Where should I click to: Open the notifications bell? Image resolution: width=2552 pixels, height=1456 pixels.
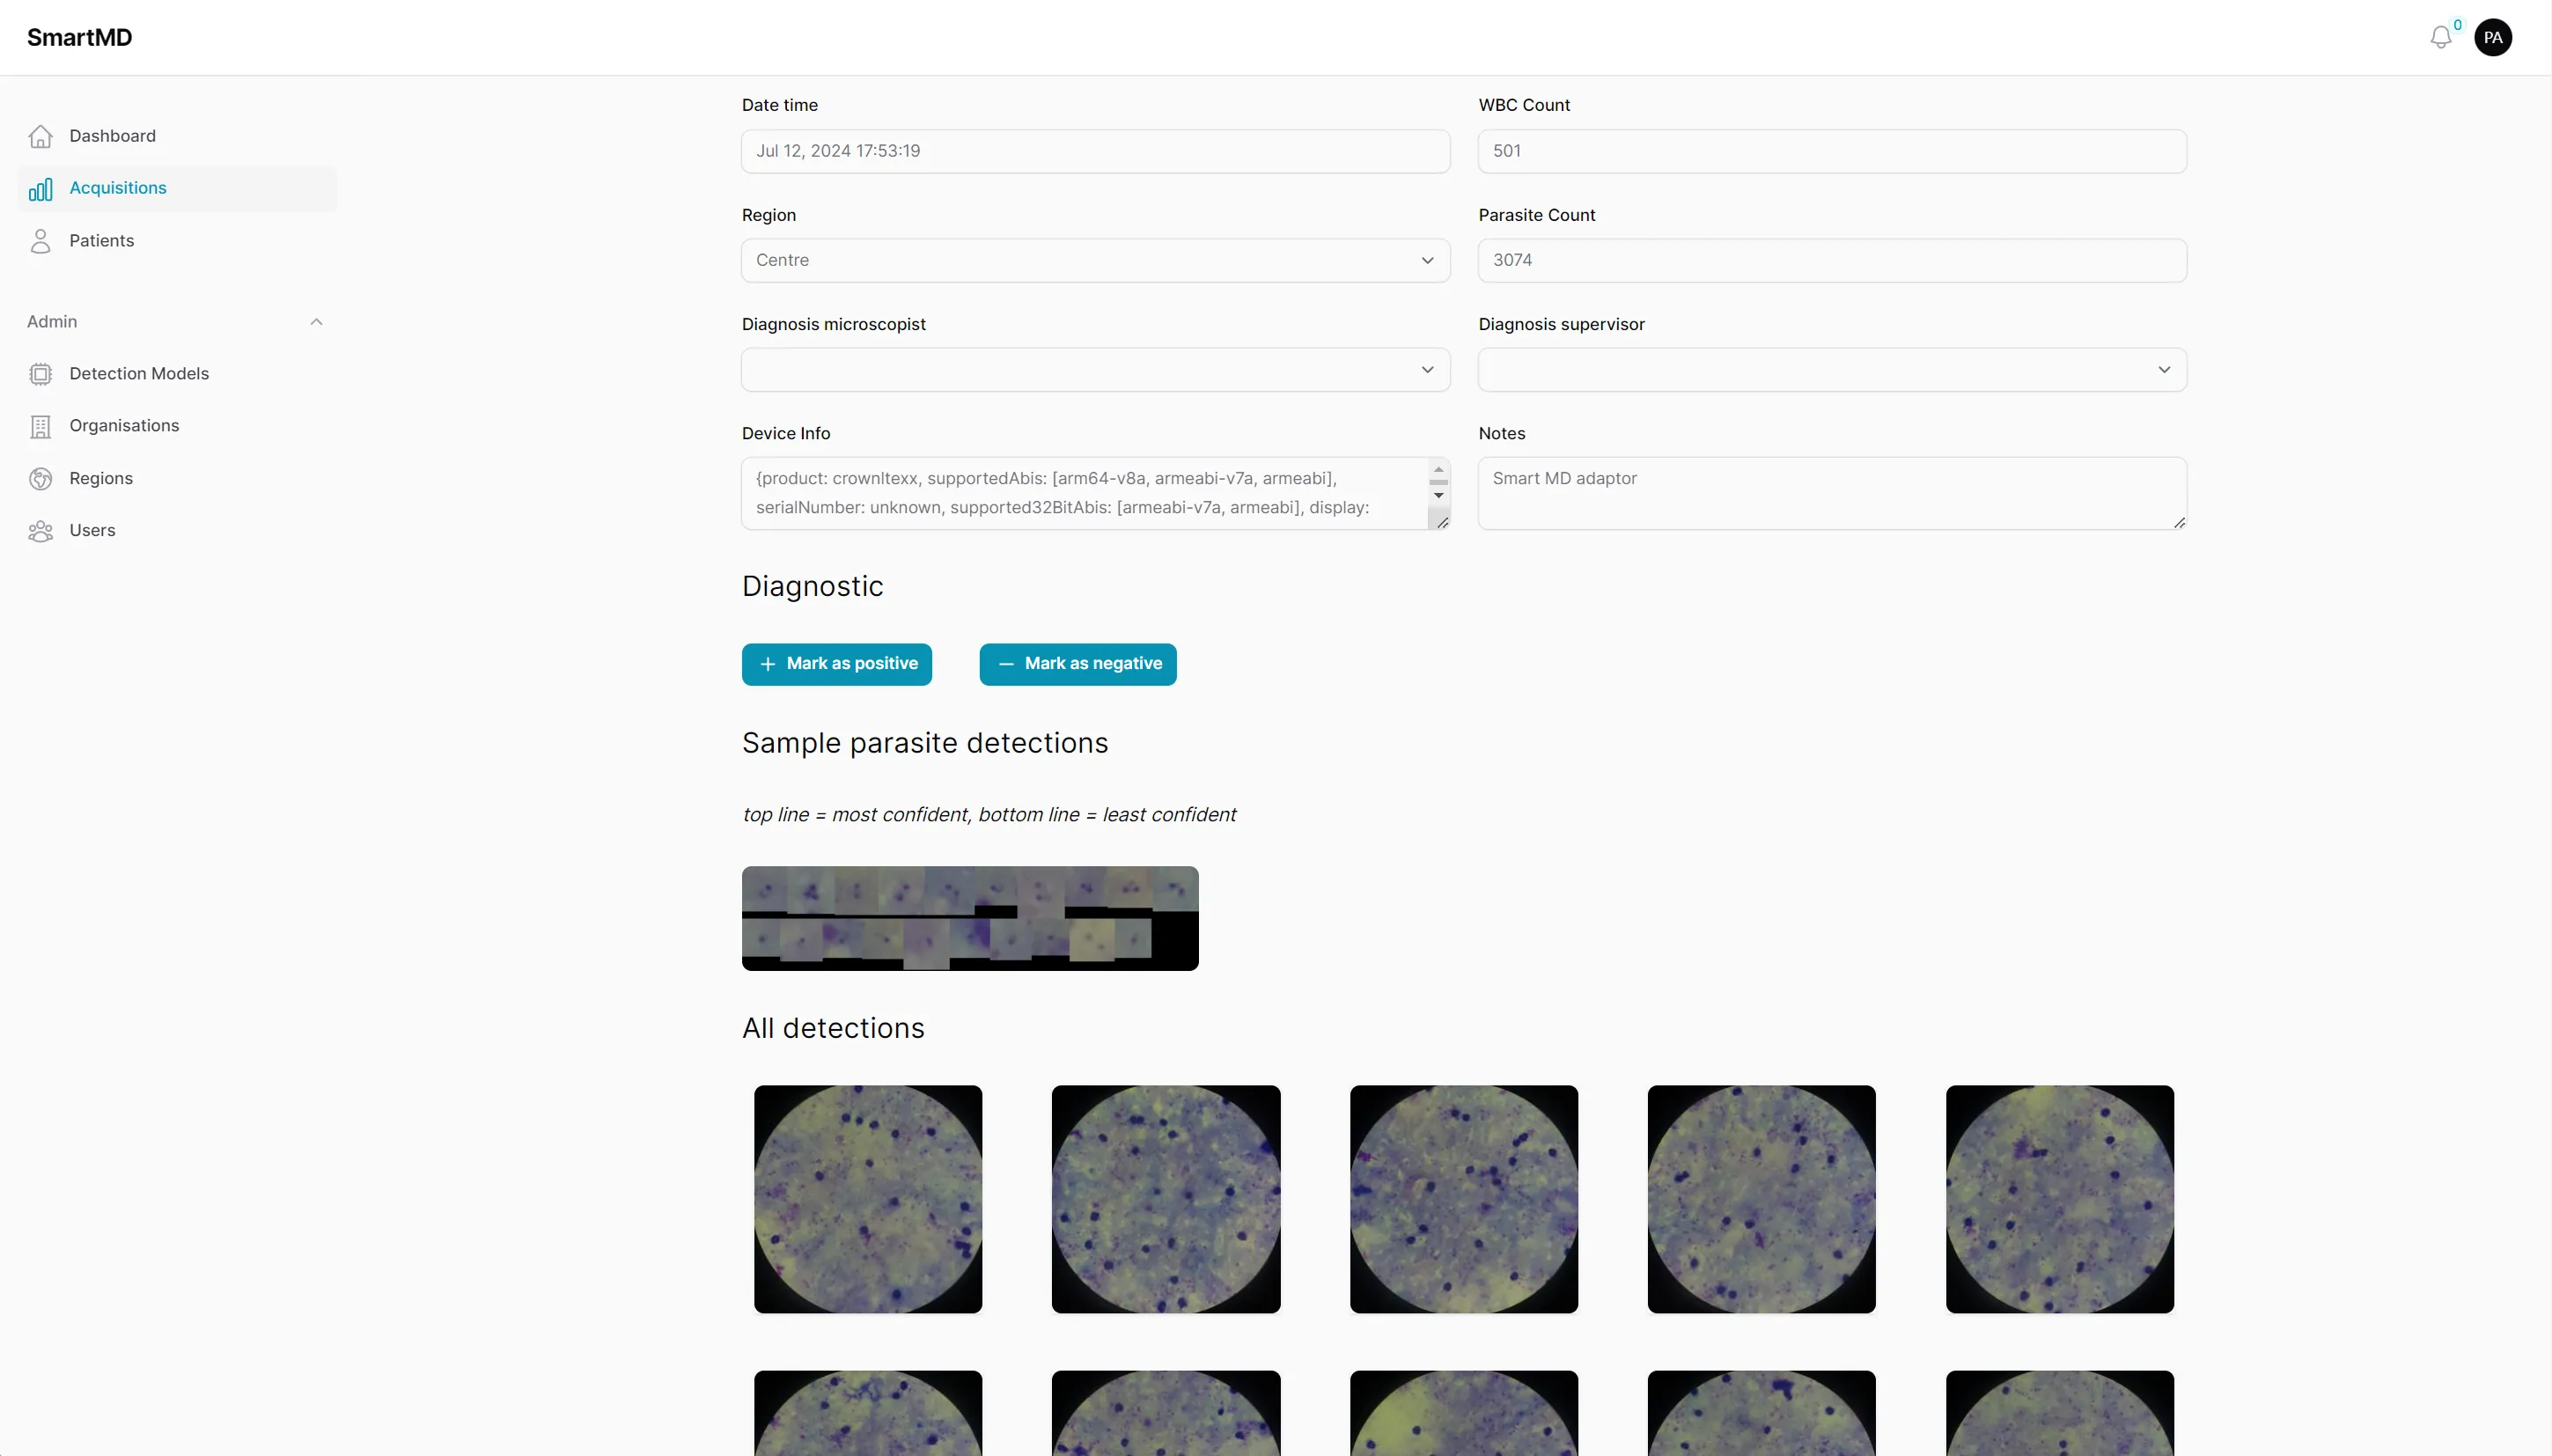[x=2441, y=37]
